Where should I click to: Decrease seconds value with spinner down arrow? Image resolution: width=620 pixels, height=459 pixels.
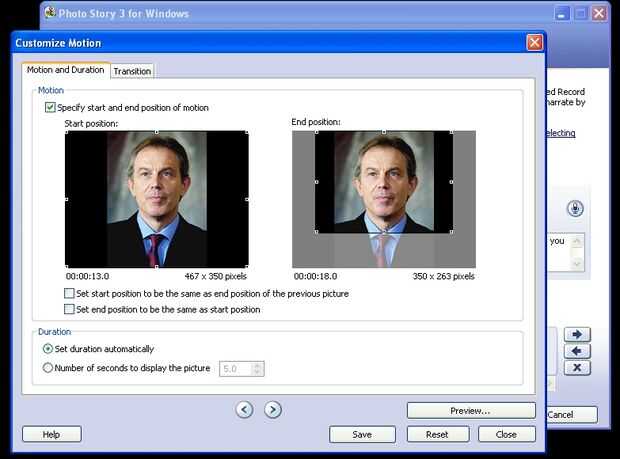pyautogui.click(x=257, y=372)
